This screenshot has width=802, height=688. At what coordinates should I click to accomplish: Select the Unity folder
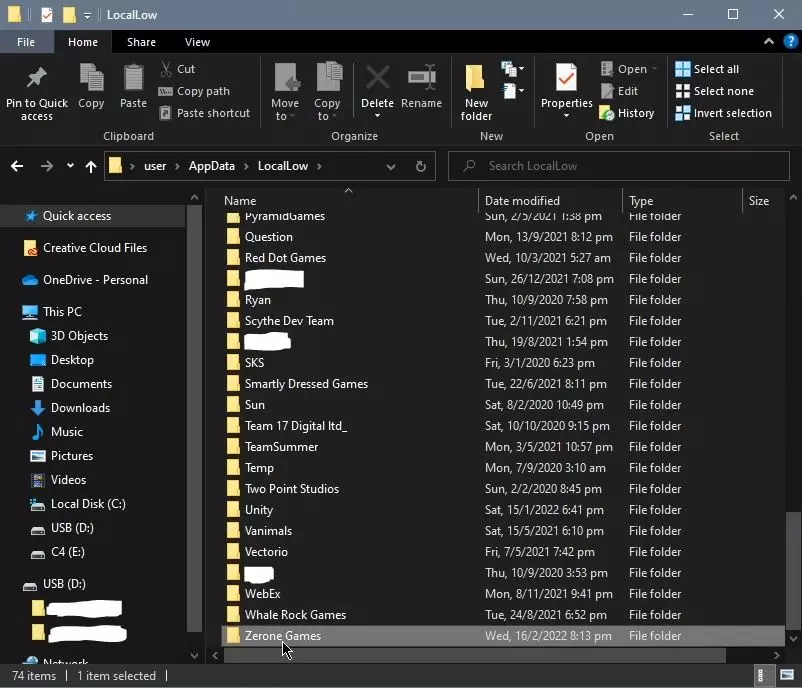(503, 510)
